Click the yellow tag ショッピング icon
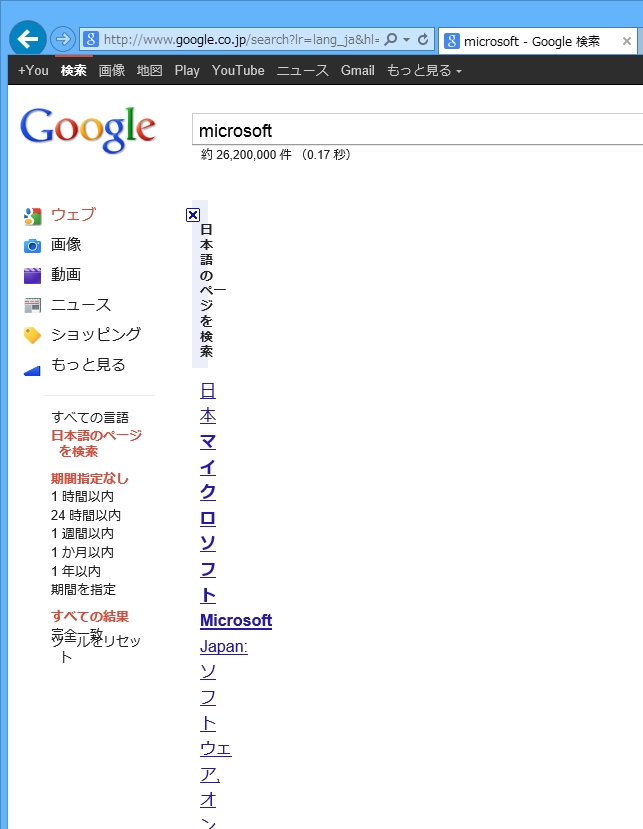 (x=32, y=335)
